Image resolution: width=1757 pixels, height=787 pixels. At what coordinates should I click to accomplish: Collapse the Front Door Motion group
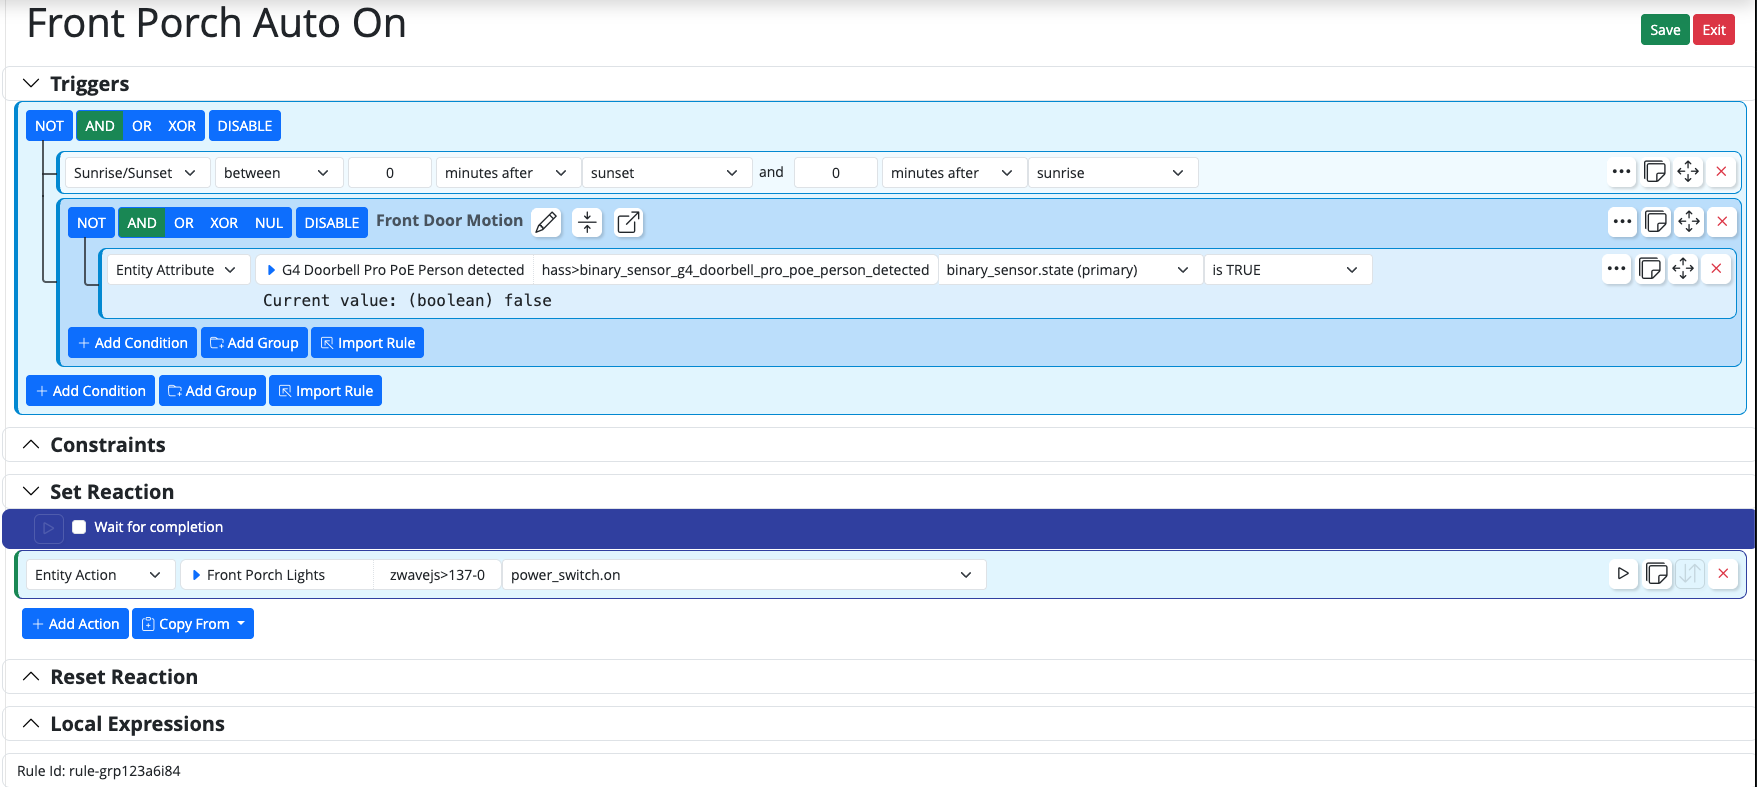pyautogui.click(x=587, y=222)
